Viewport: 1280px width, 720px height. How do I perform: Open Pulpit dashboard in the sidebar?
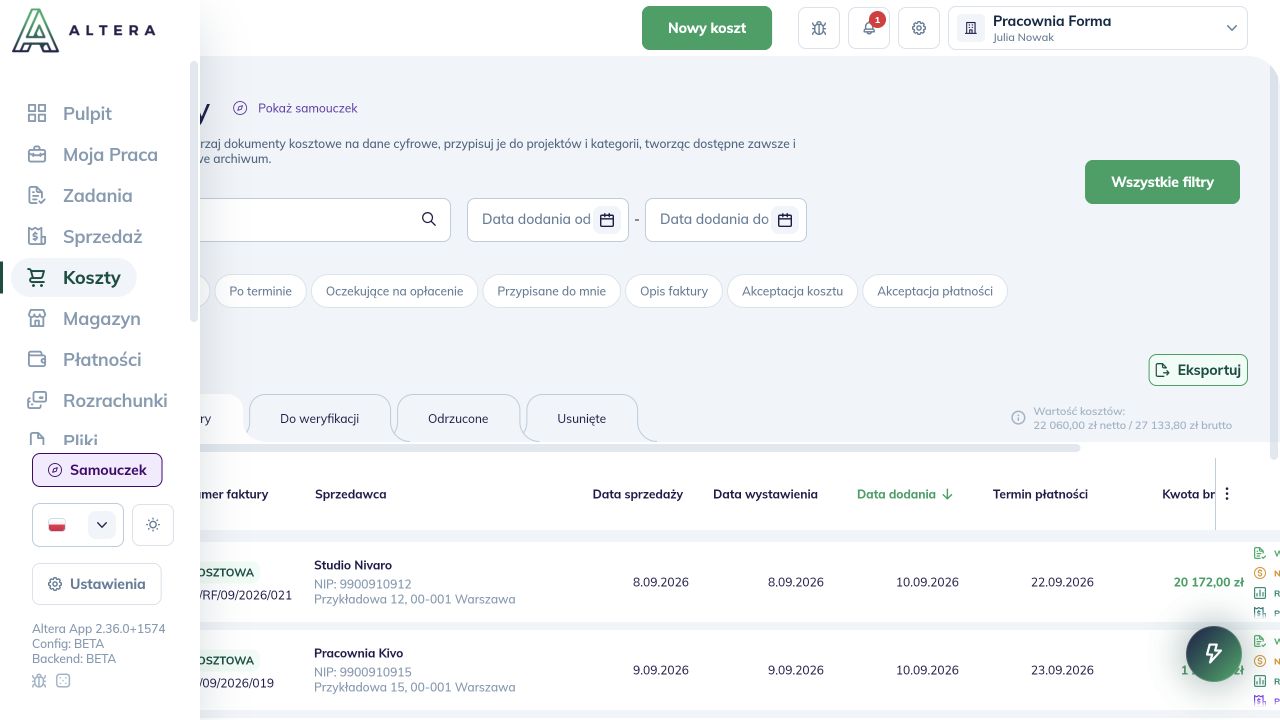(70, 113)
